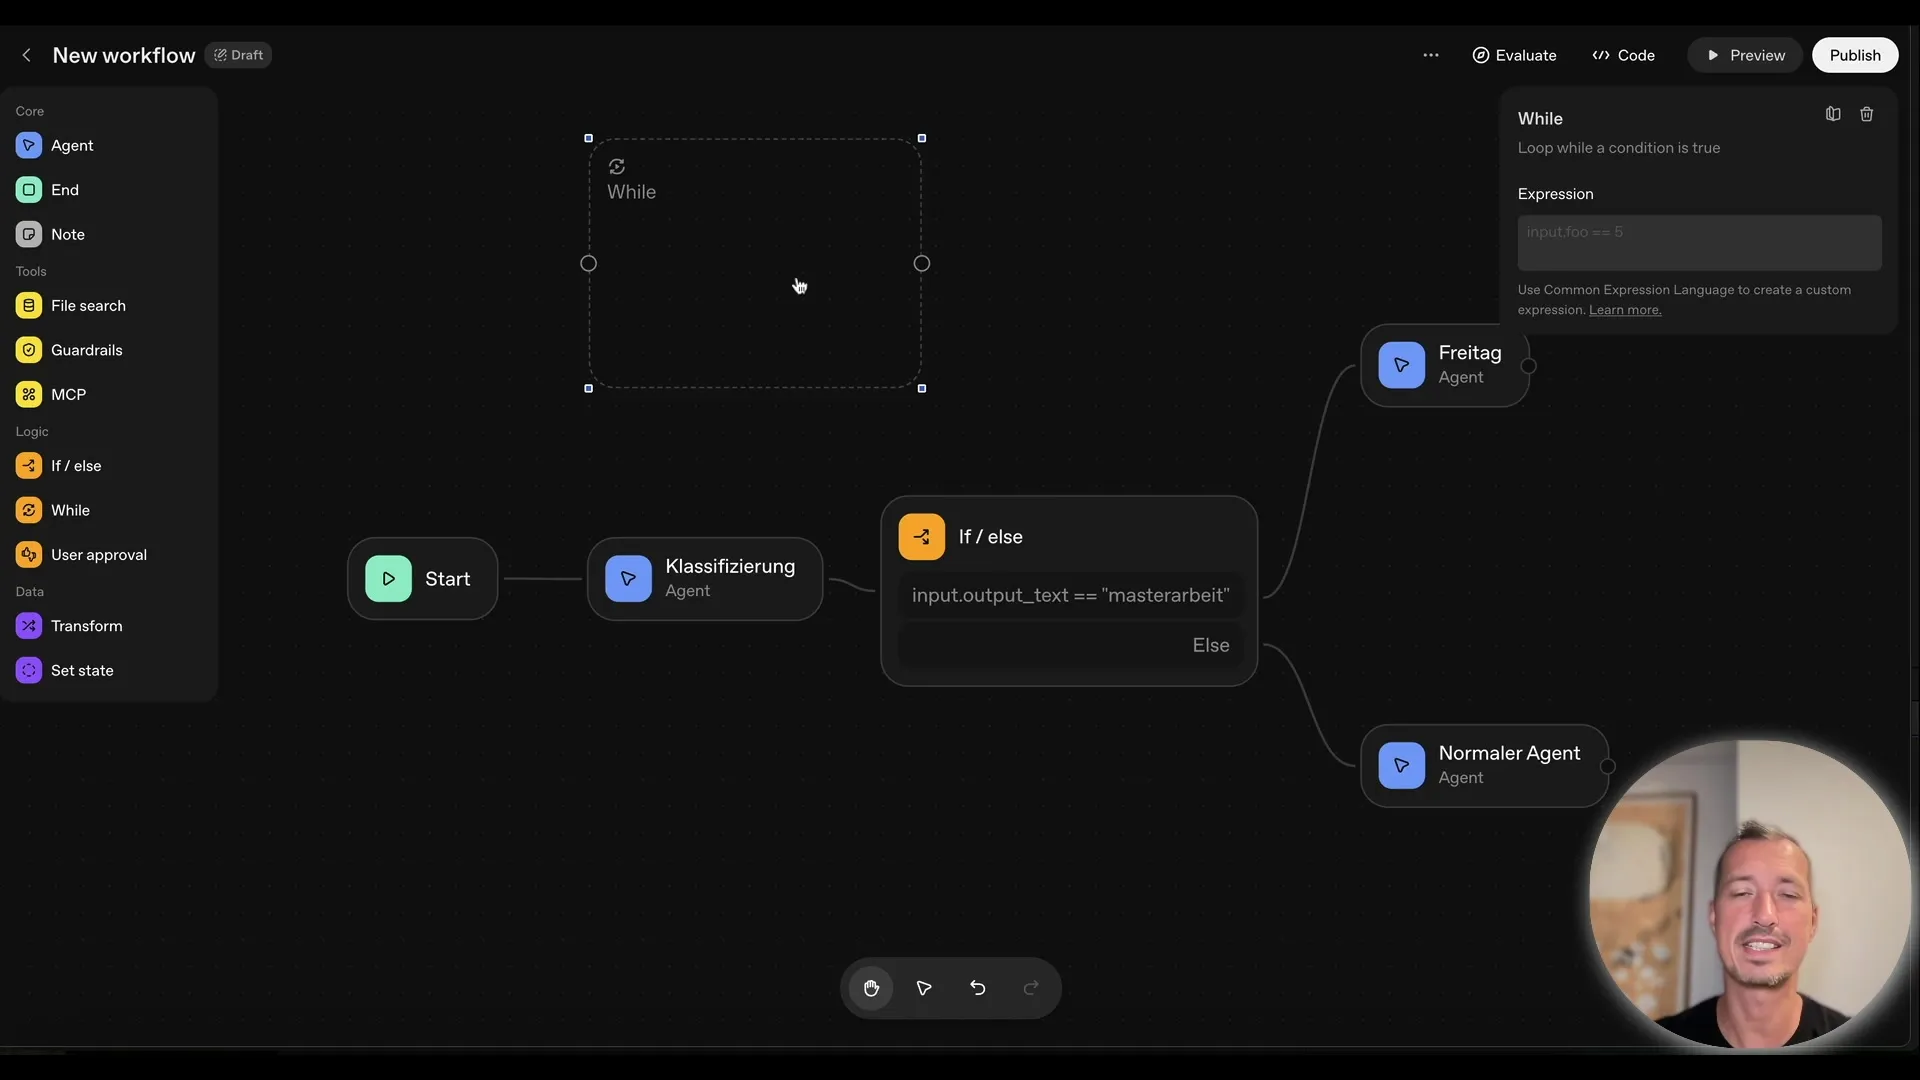Click the Undo icon in bottom toolbar
This screenshot has width=1920, height=1080.
[x=977, y=988]
